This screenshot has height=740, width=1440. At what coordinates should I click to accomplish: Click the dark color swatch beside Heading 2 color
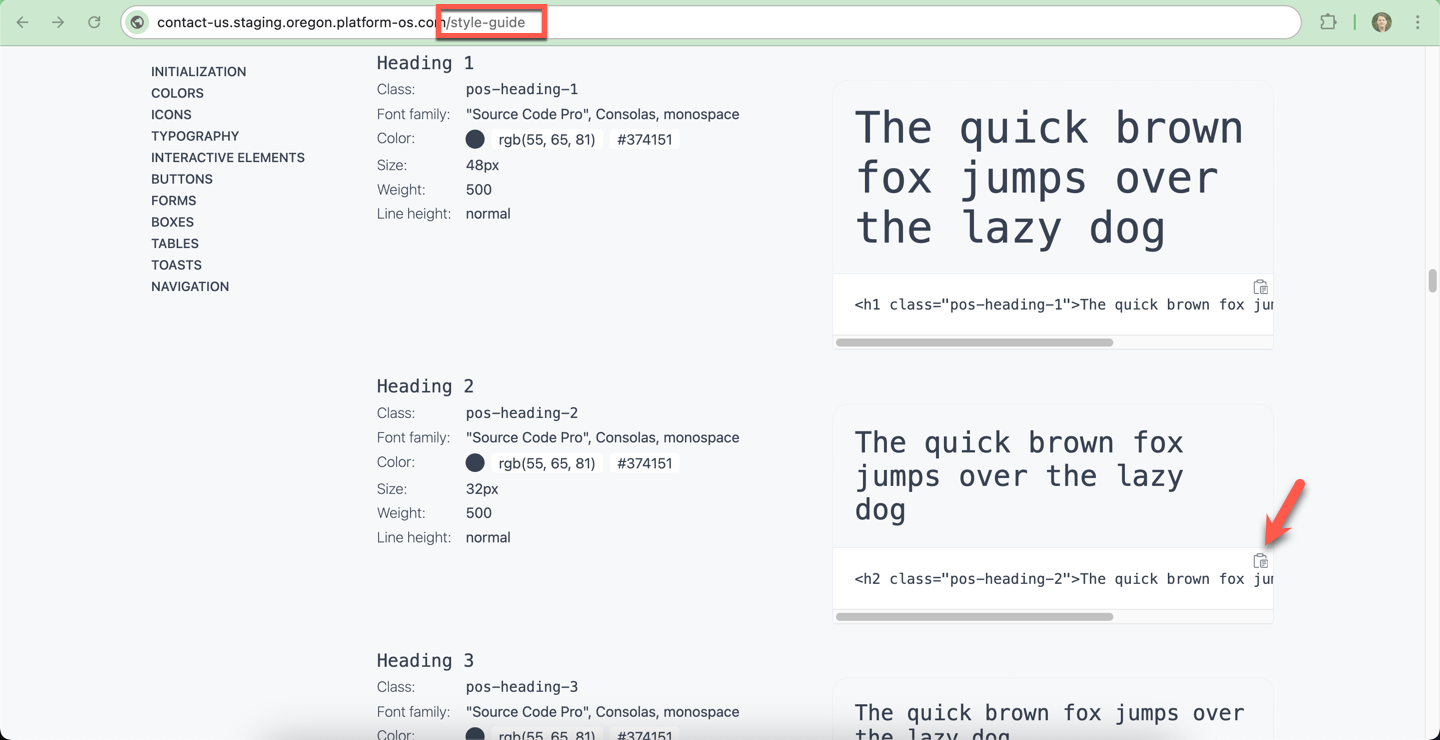pyautogui.click(x=475, y=462)
